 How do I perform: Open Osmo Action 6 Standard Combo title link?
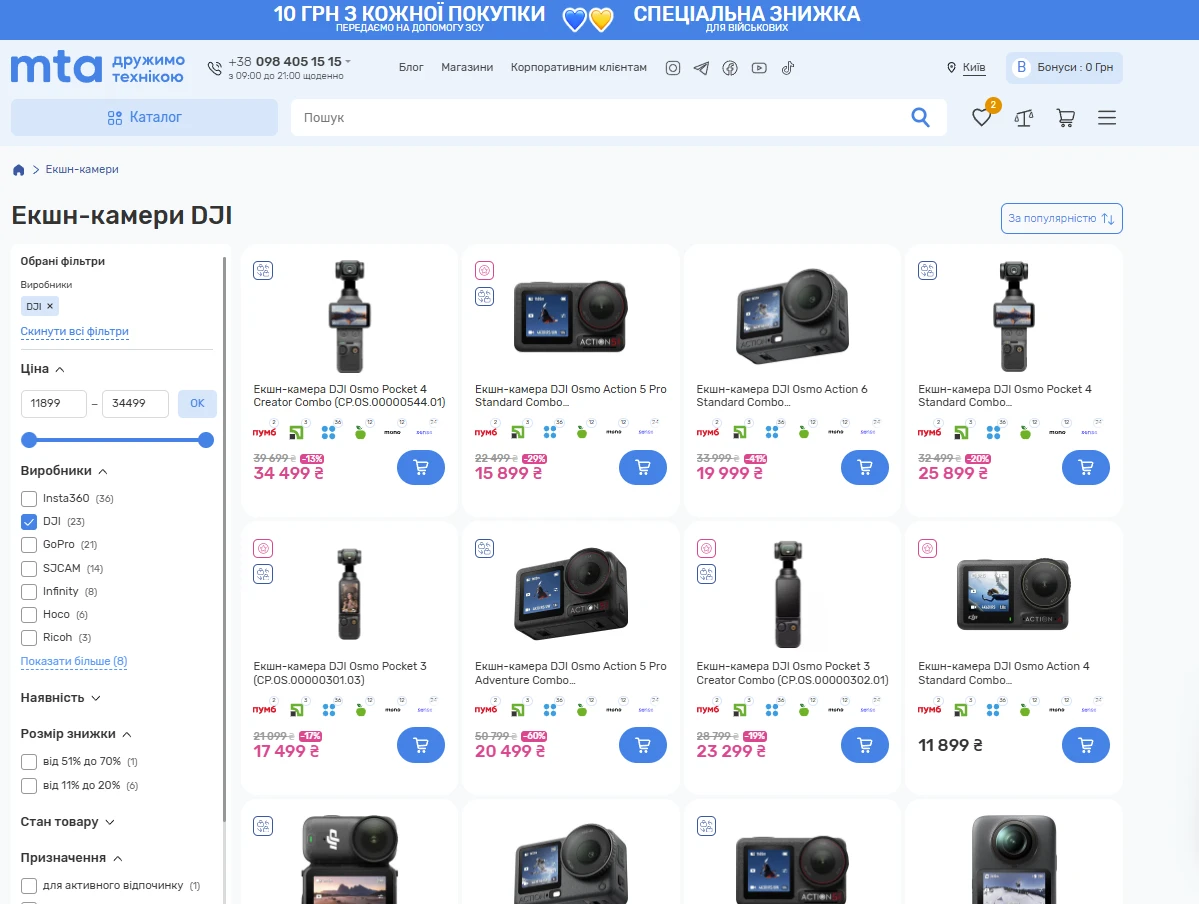(781, 395)
